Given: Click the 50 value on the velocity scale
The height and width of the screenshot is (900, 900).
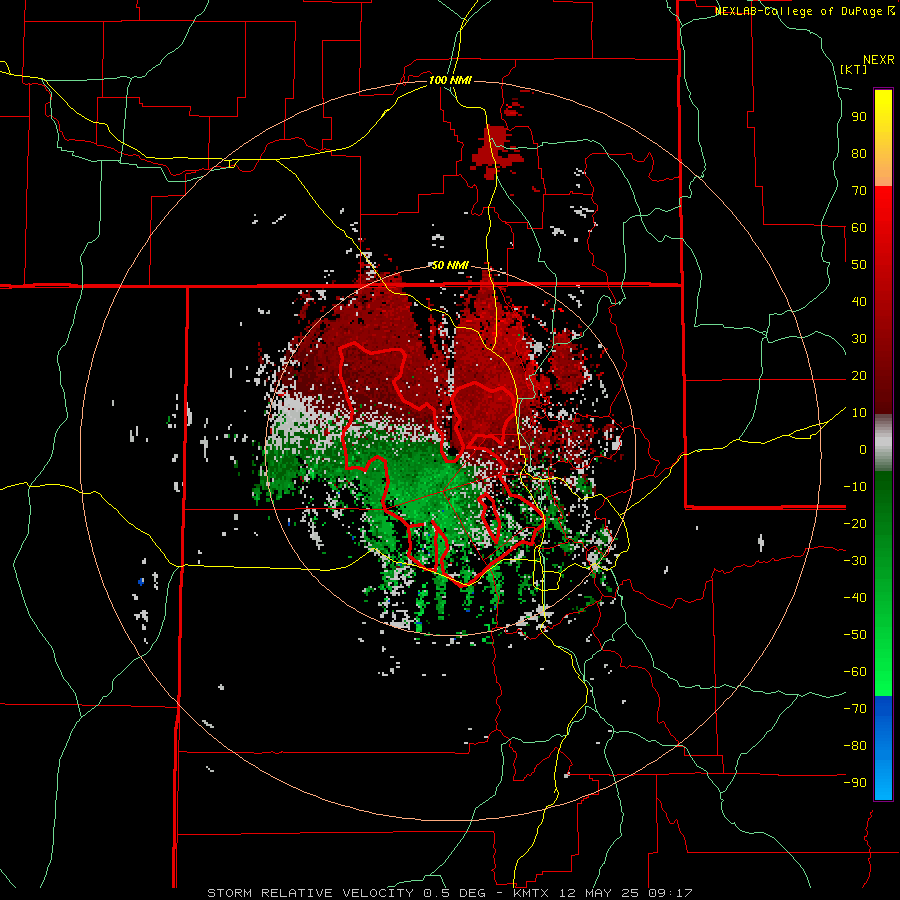Looking at the screenshot, I should click(859, 265).
